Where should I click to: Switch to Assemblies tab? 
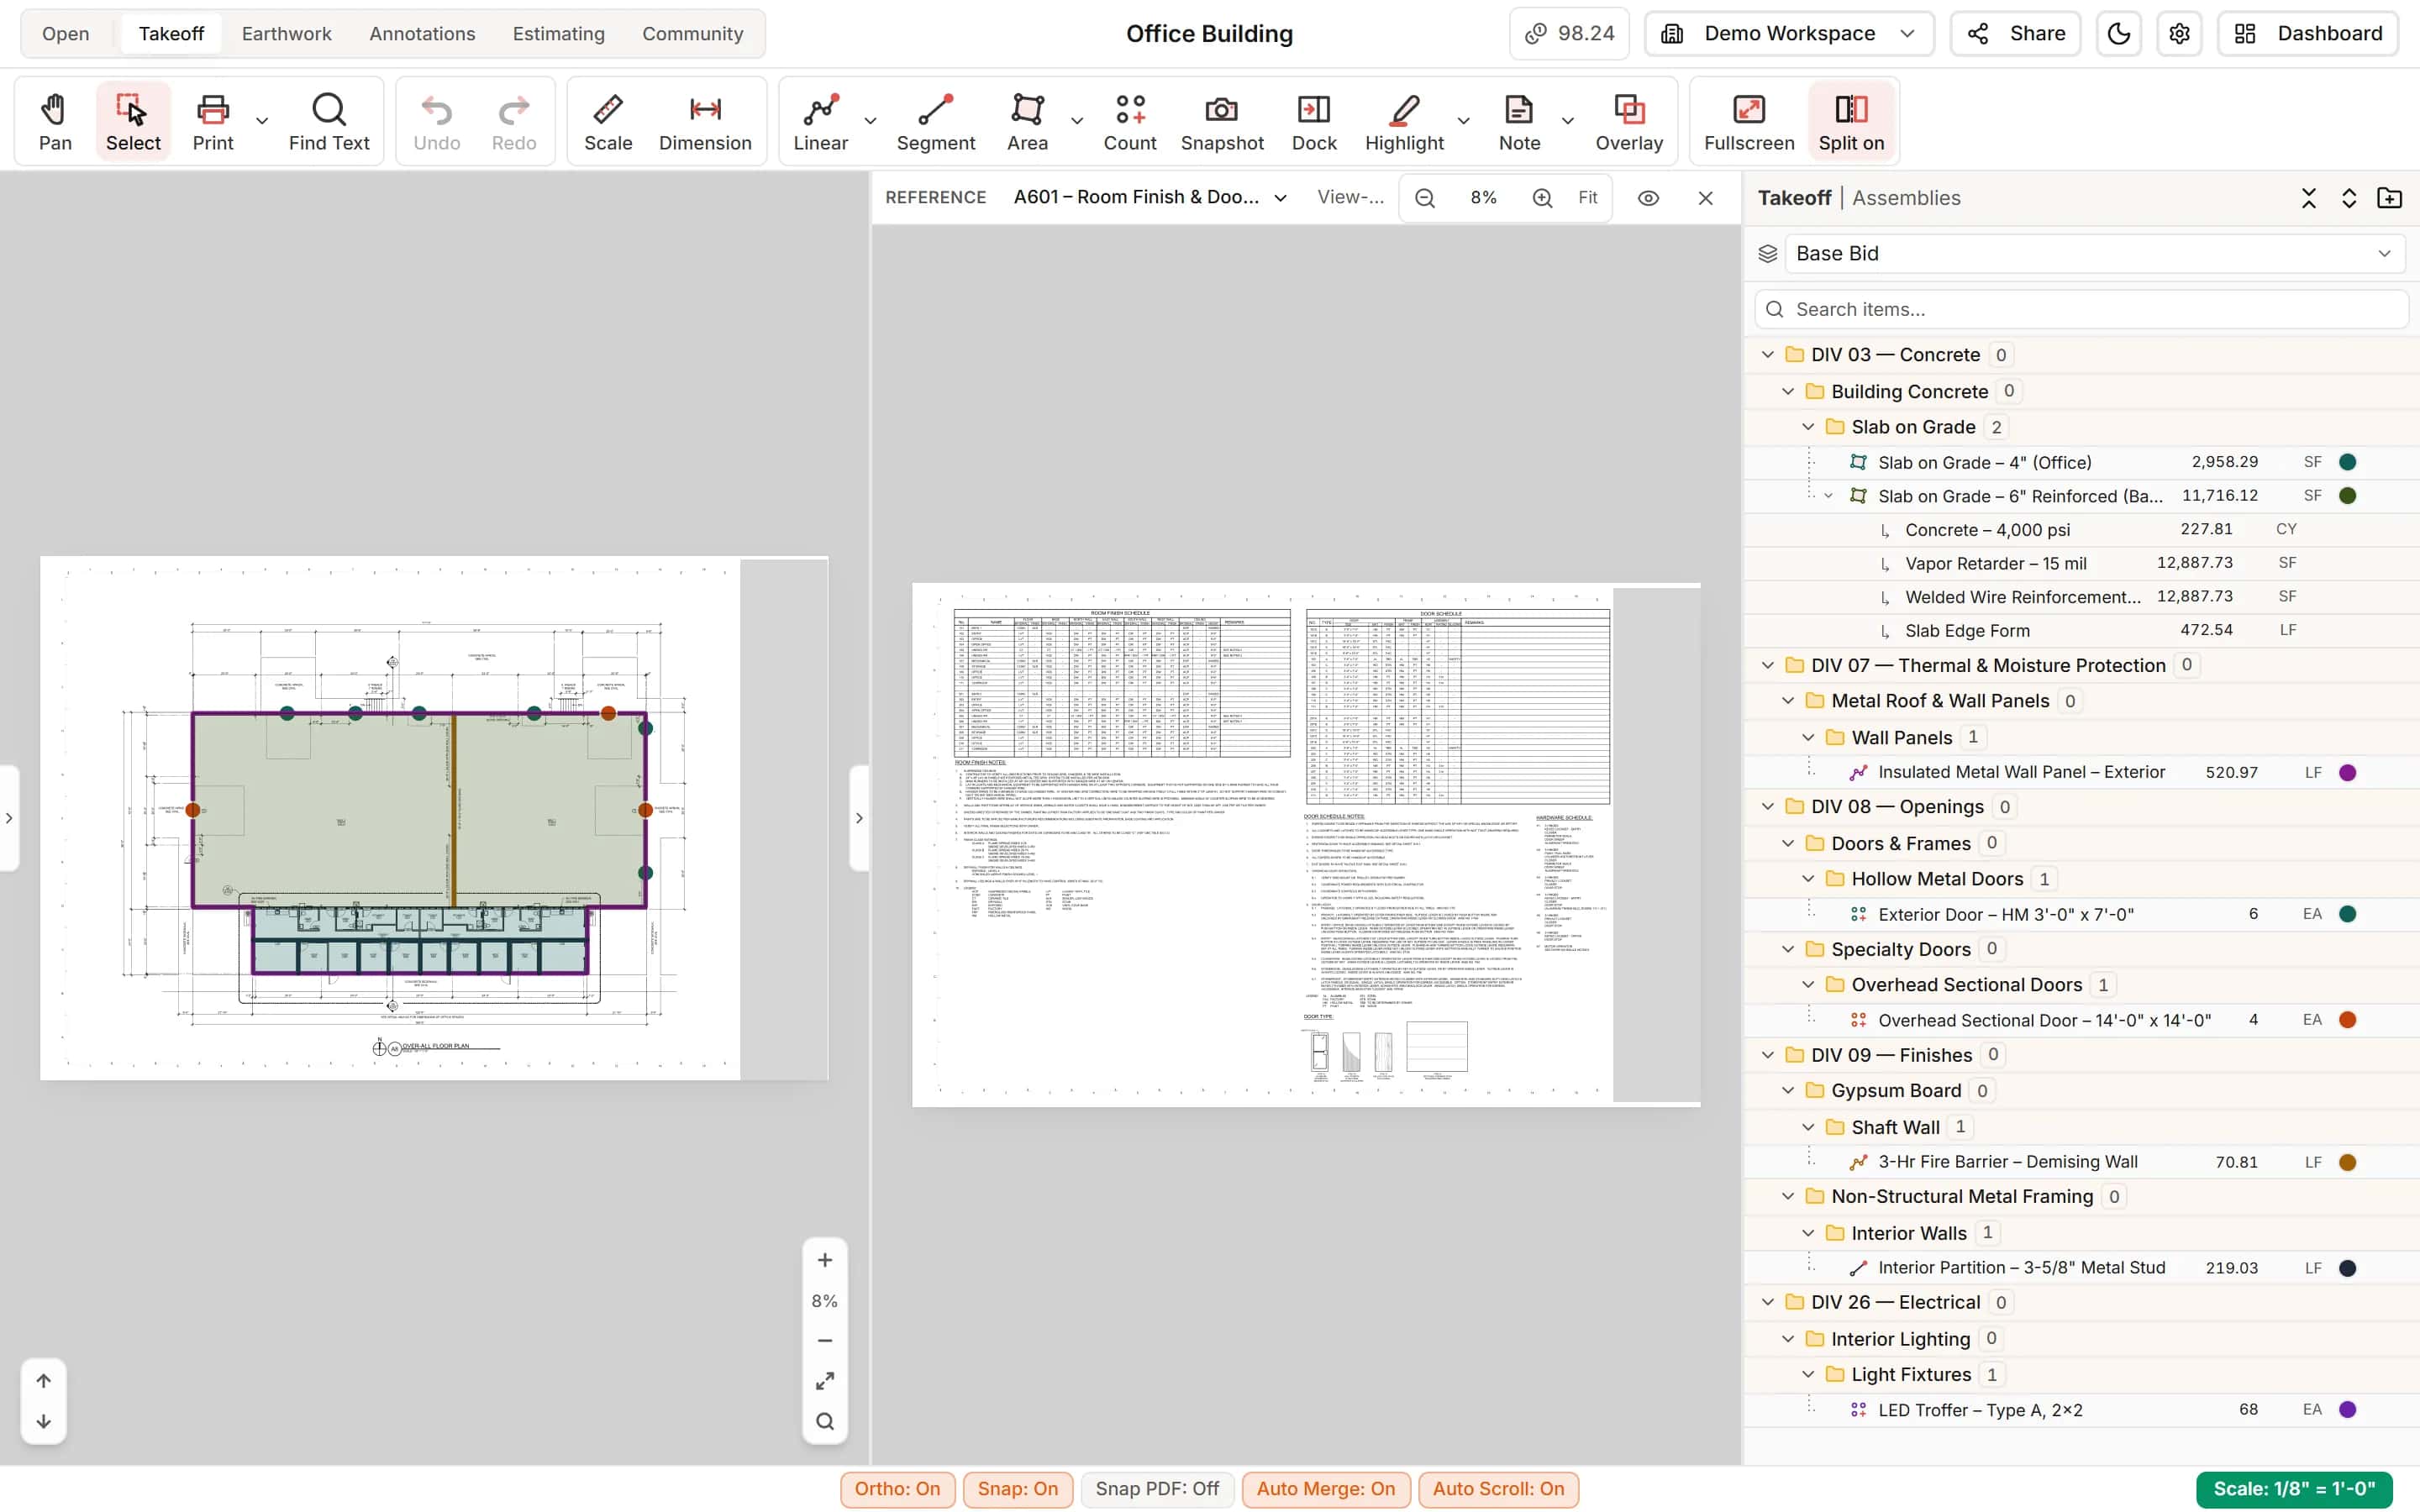pyautogui.click(x=1905, y=198)
